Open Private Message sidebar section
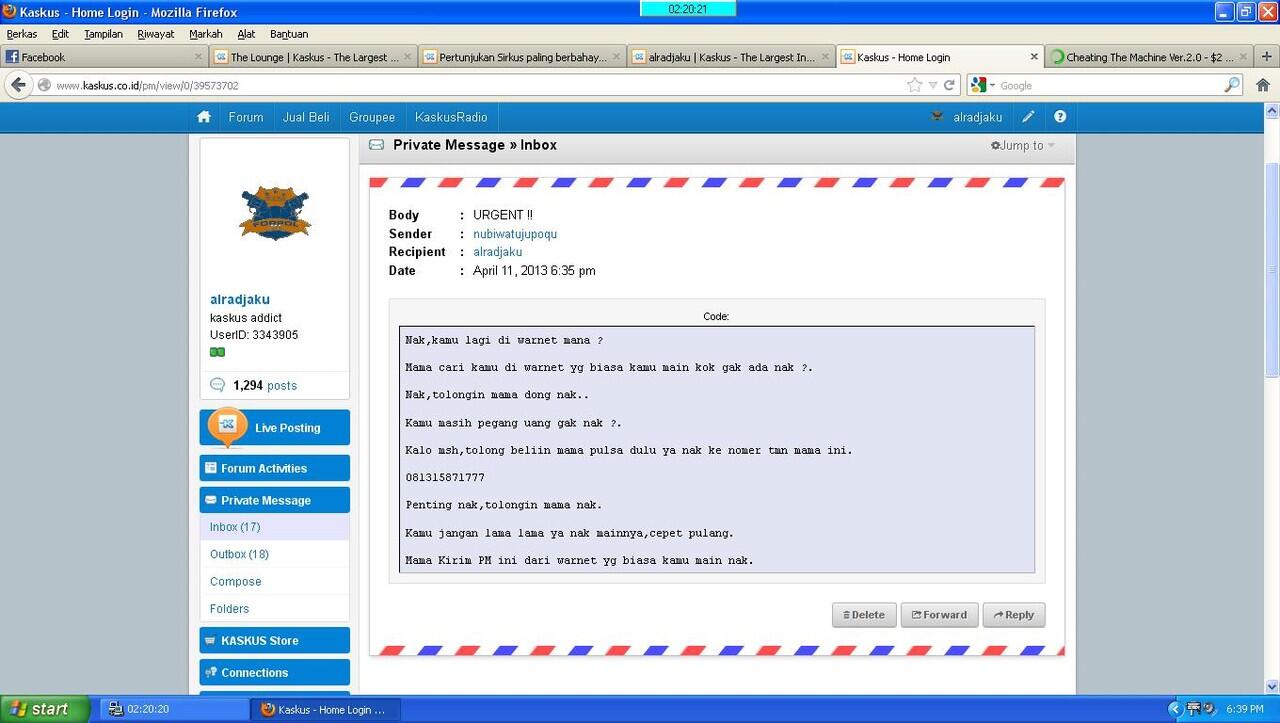Image resolution: width=1280 pixels, height=723 pixels. click(x=275, y=500)
